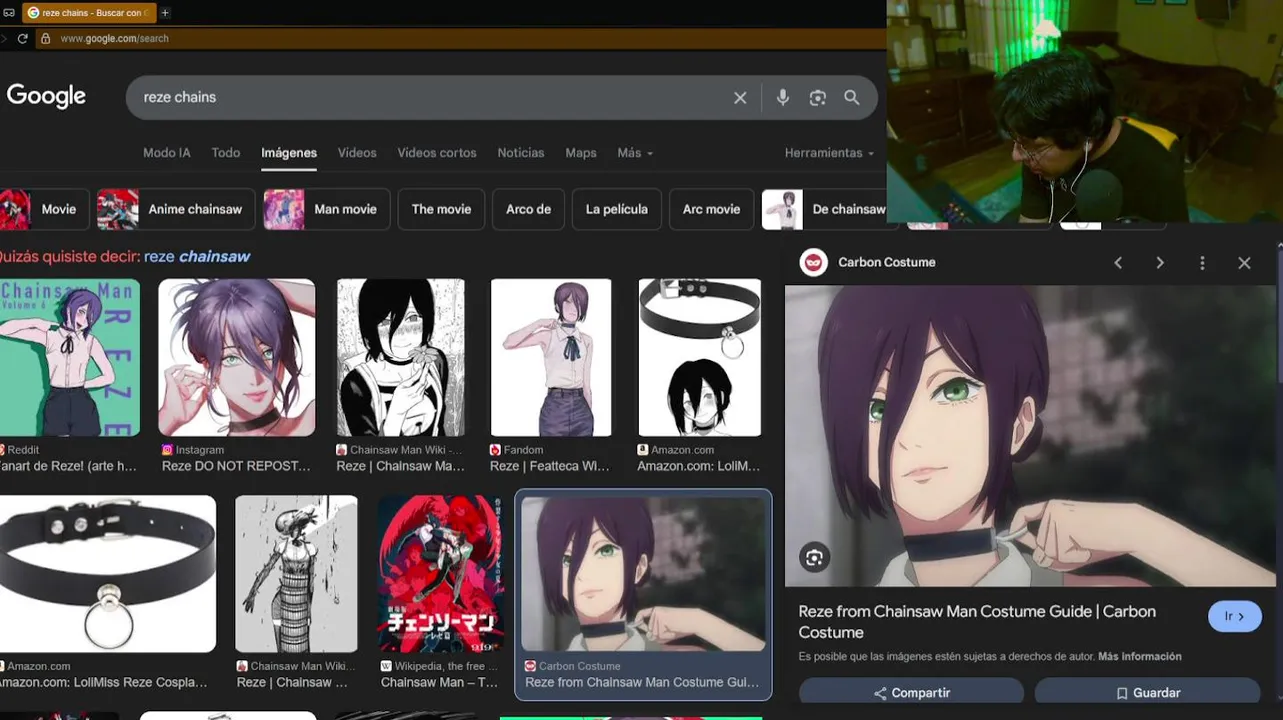View site info padlock icon in address bar
Viewport: 1283px width, 720px height.
click(45, 38)
